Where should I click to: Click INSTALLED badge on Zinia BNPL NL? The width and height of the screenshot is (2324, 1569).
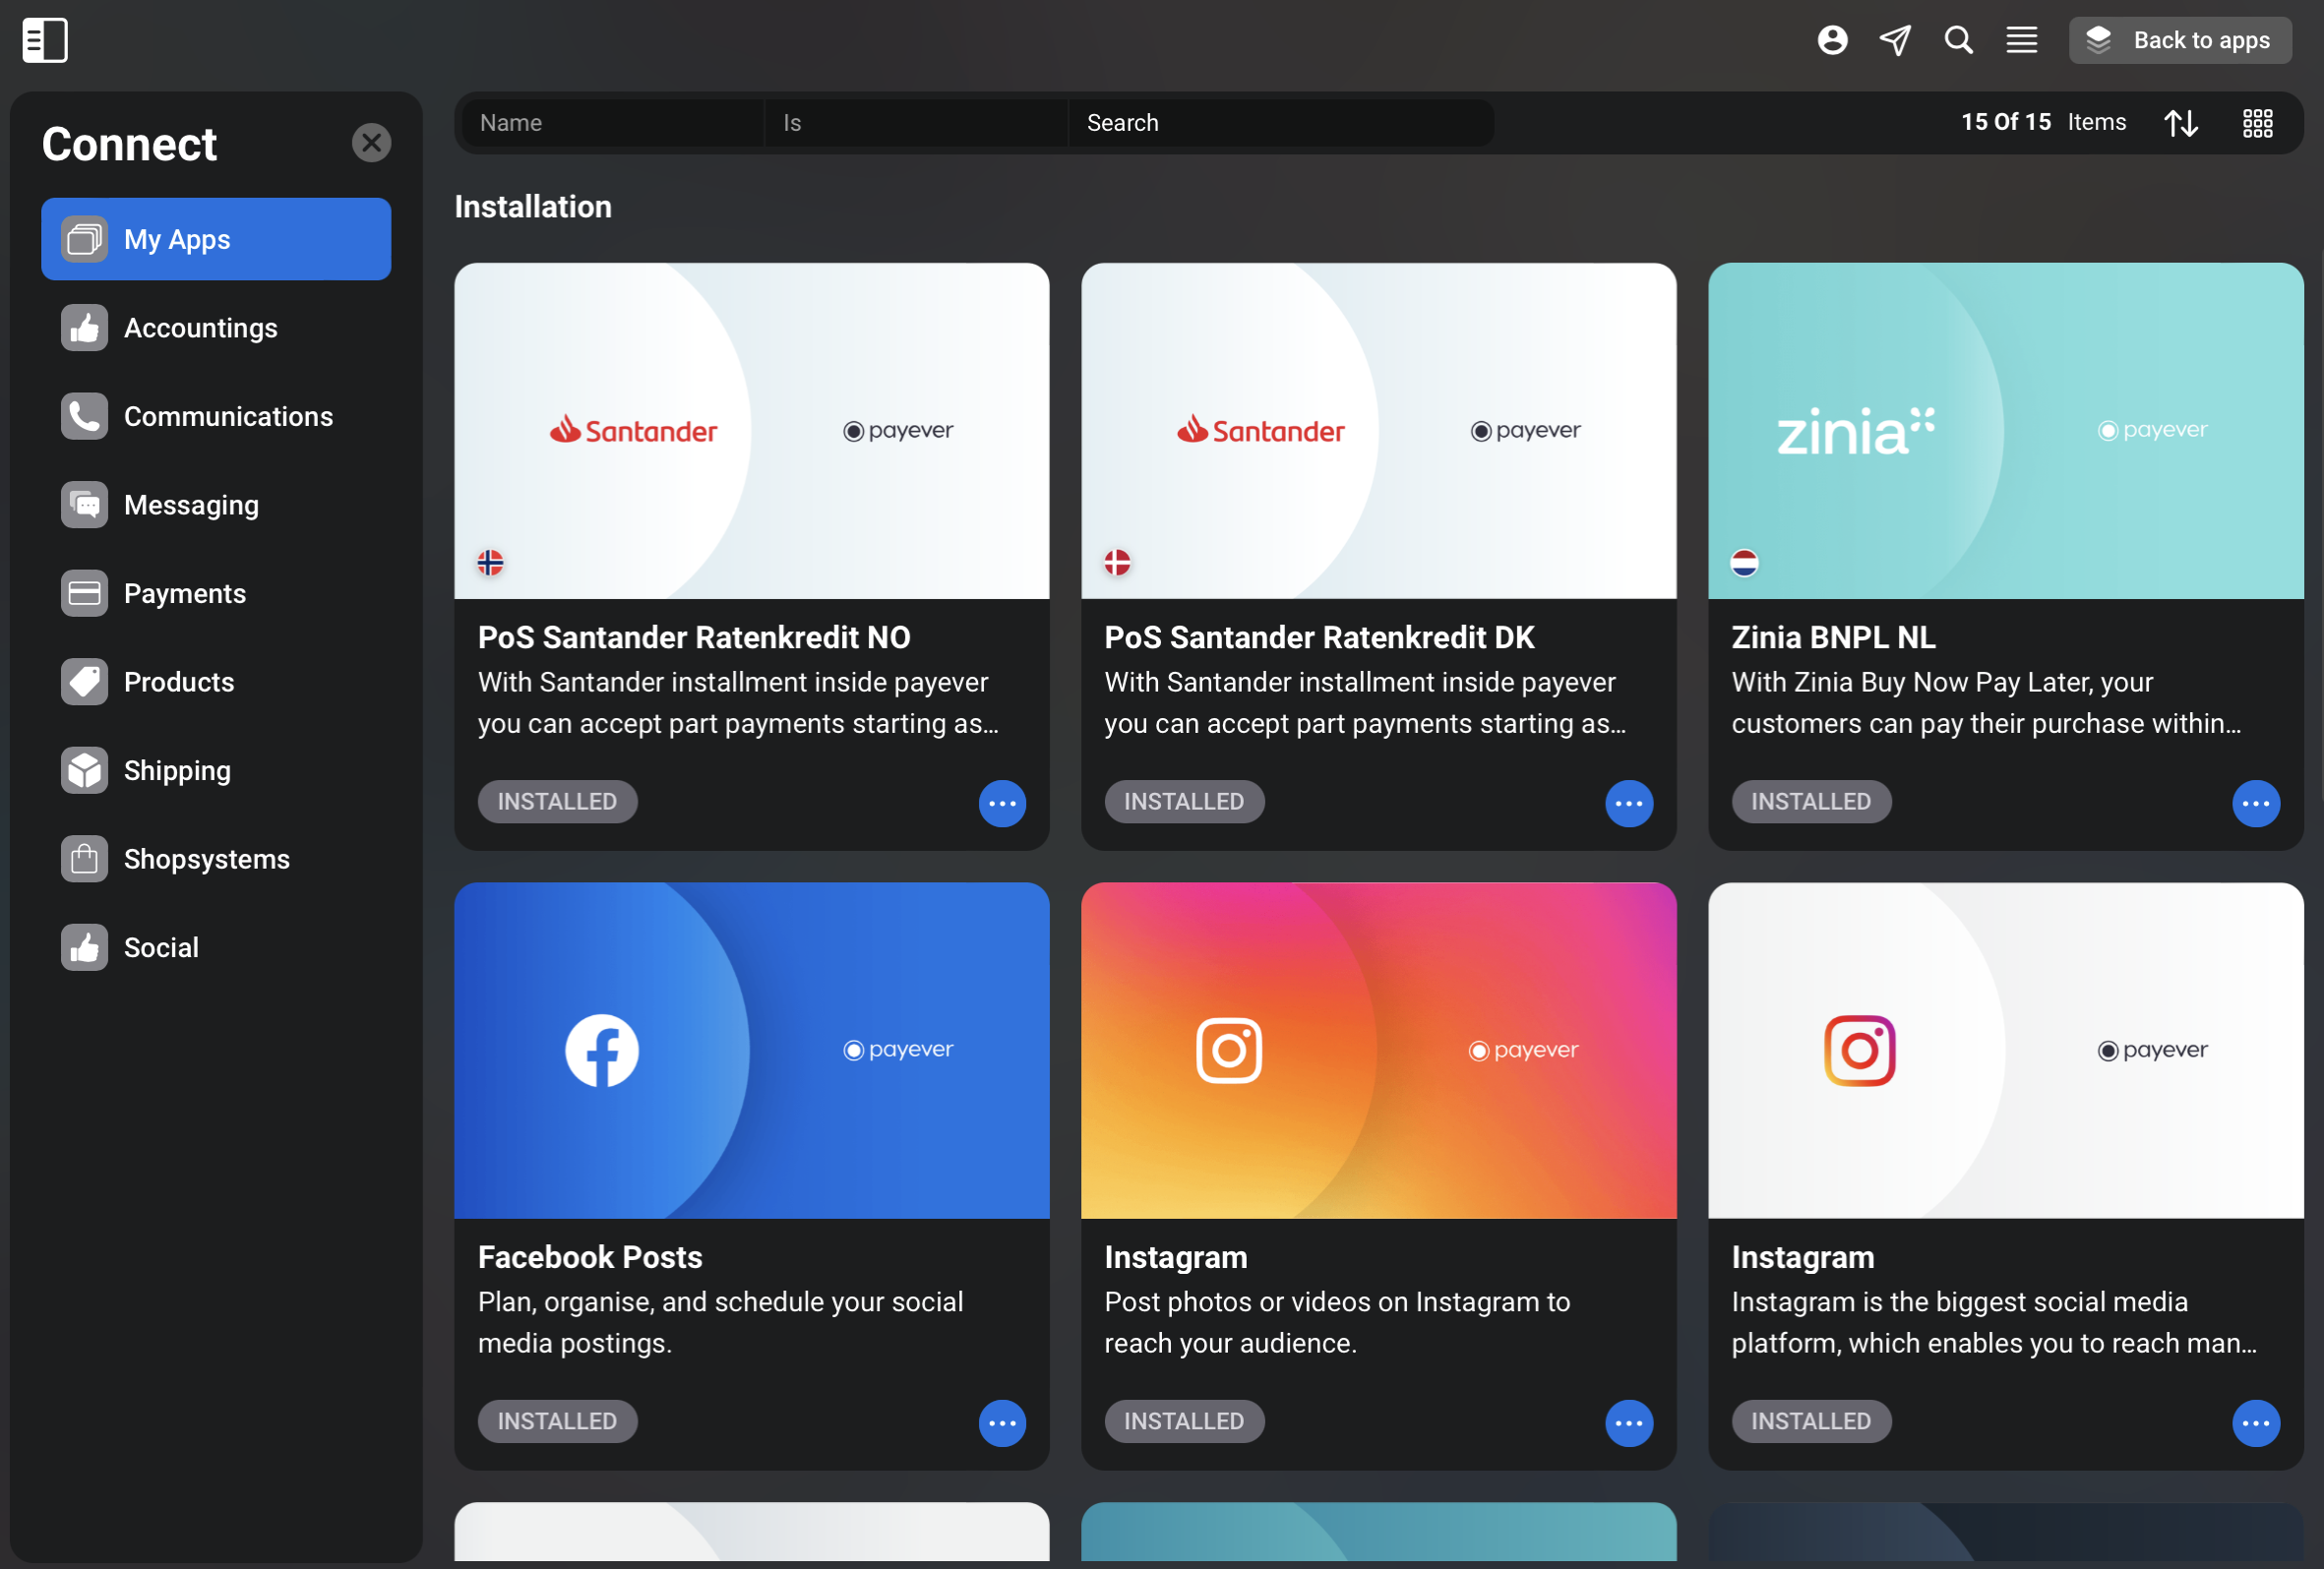pos(1811,802)
